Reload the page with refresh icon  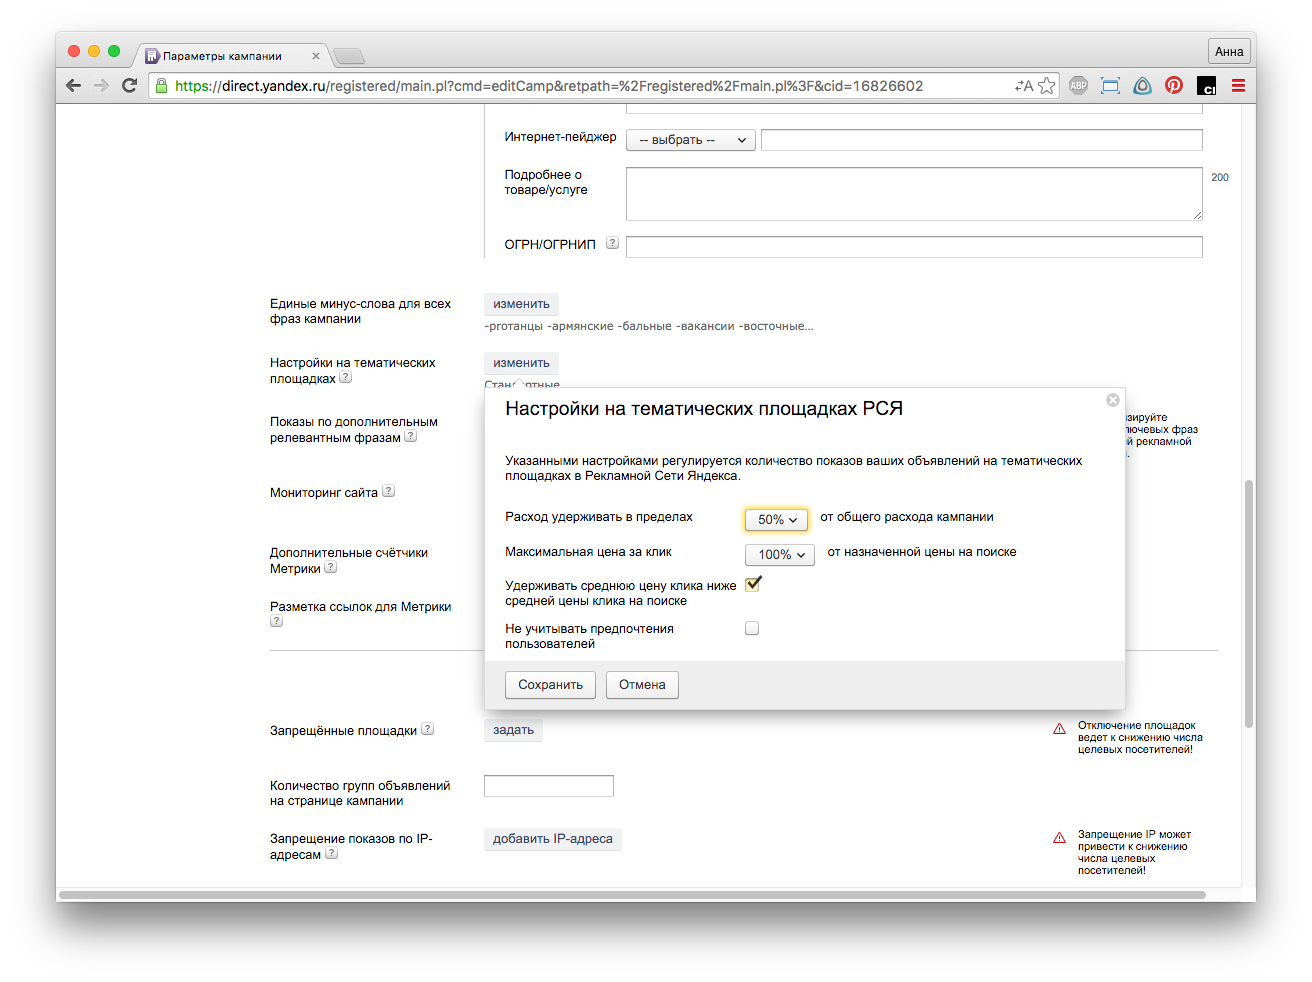click(129, 86)
